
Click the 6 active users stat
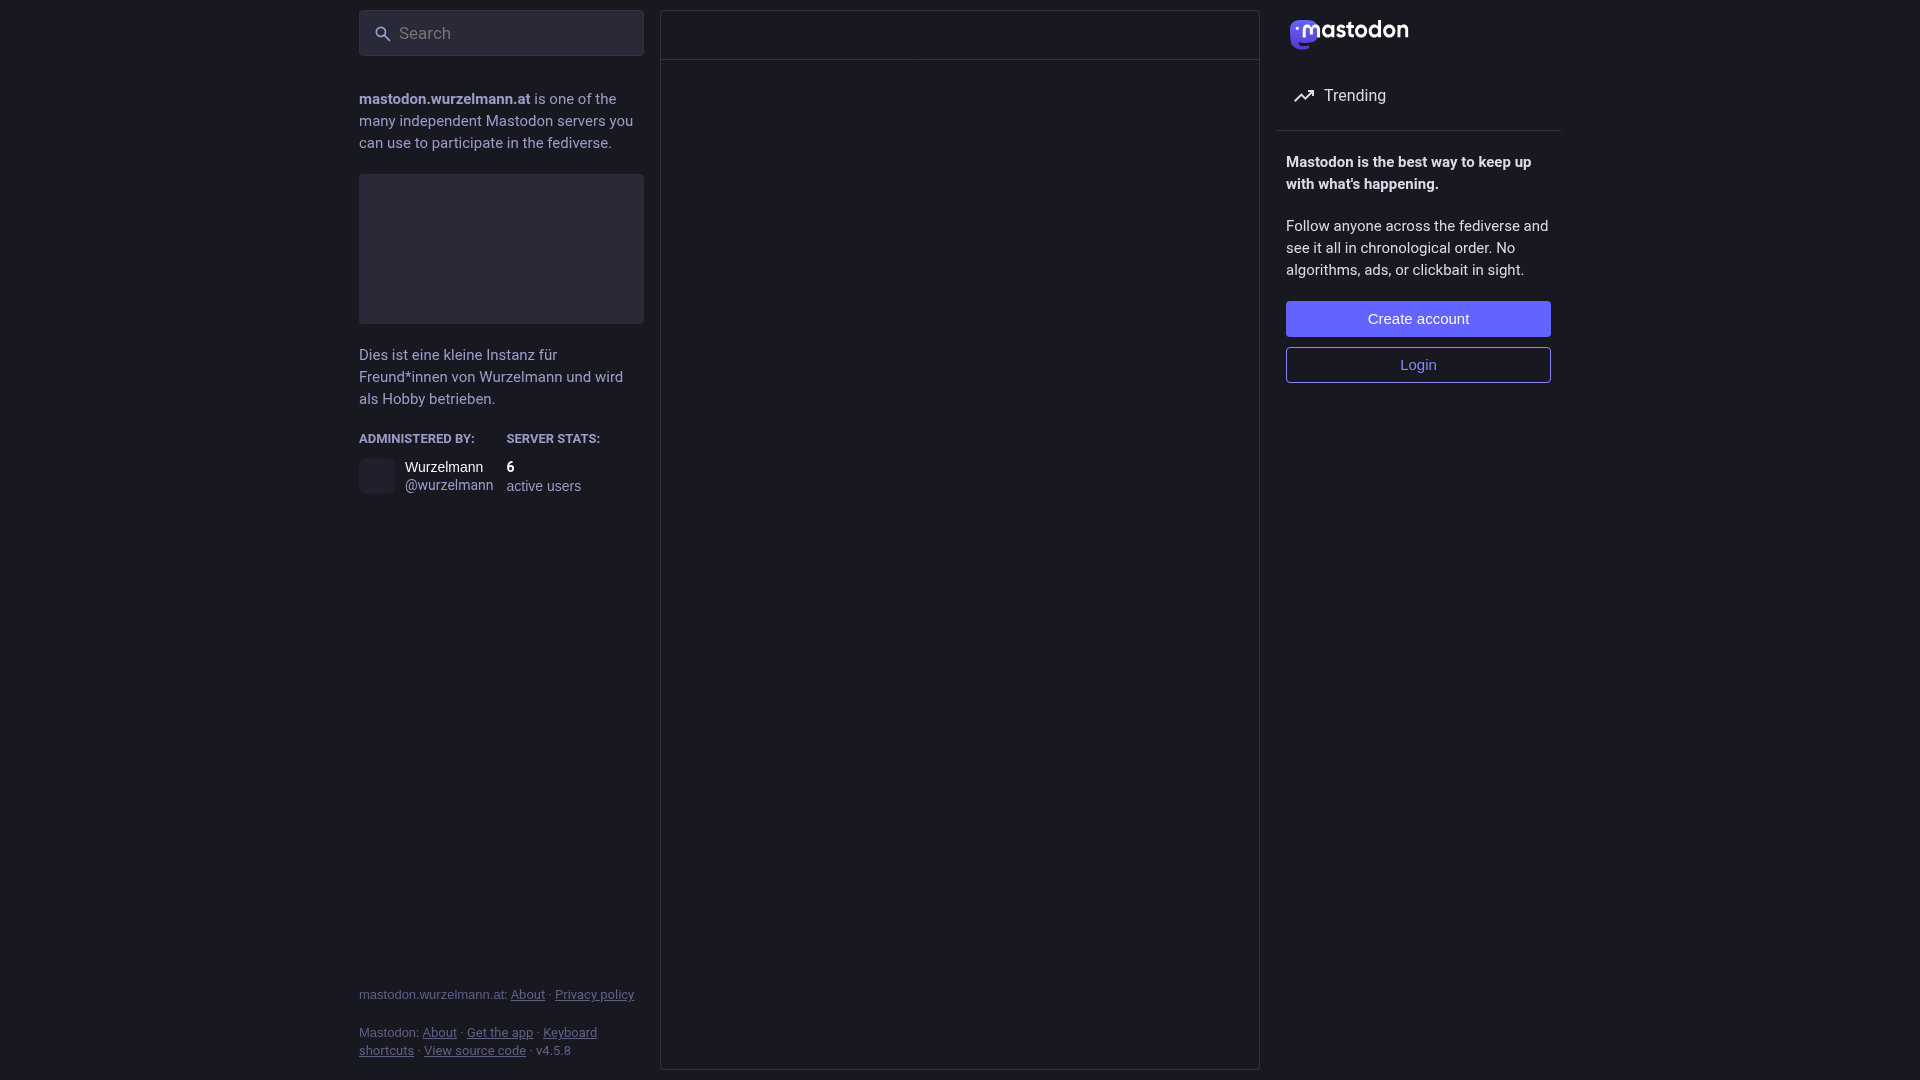point(543,476)
